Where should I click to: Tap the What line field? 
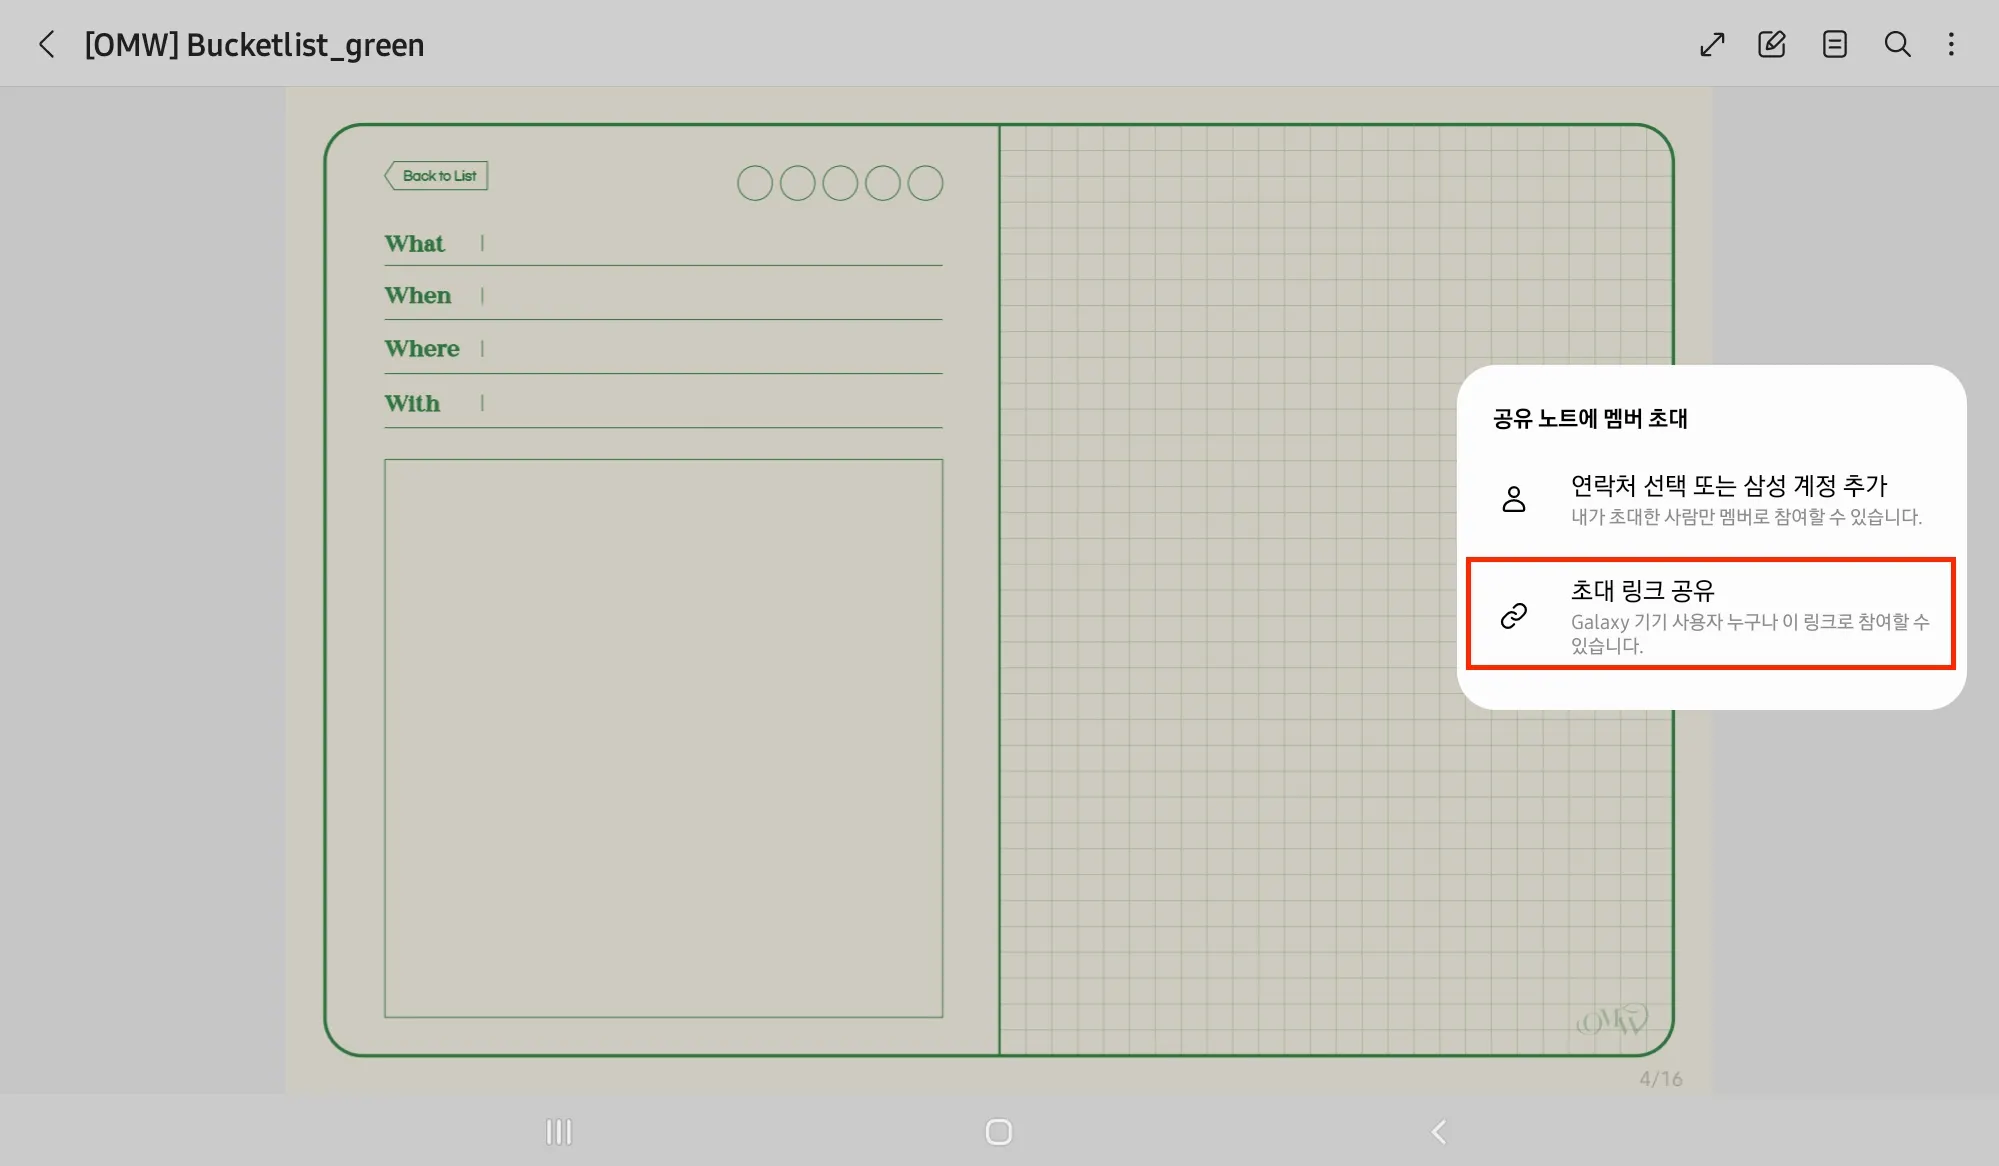coord(710,245)
